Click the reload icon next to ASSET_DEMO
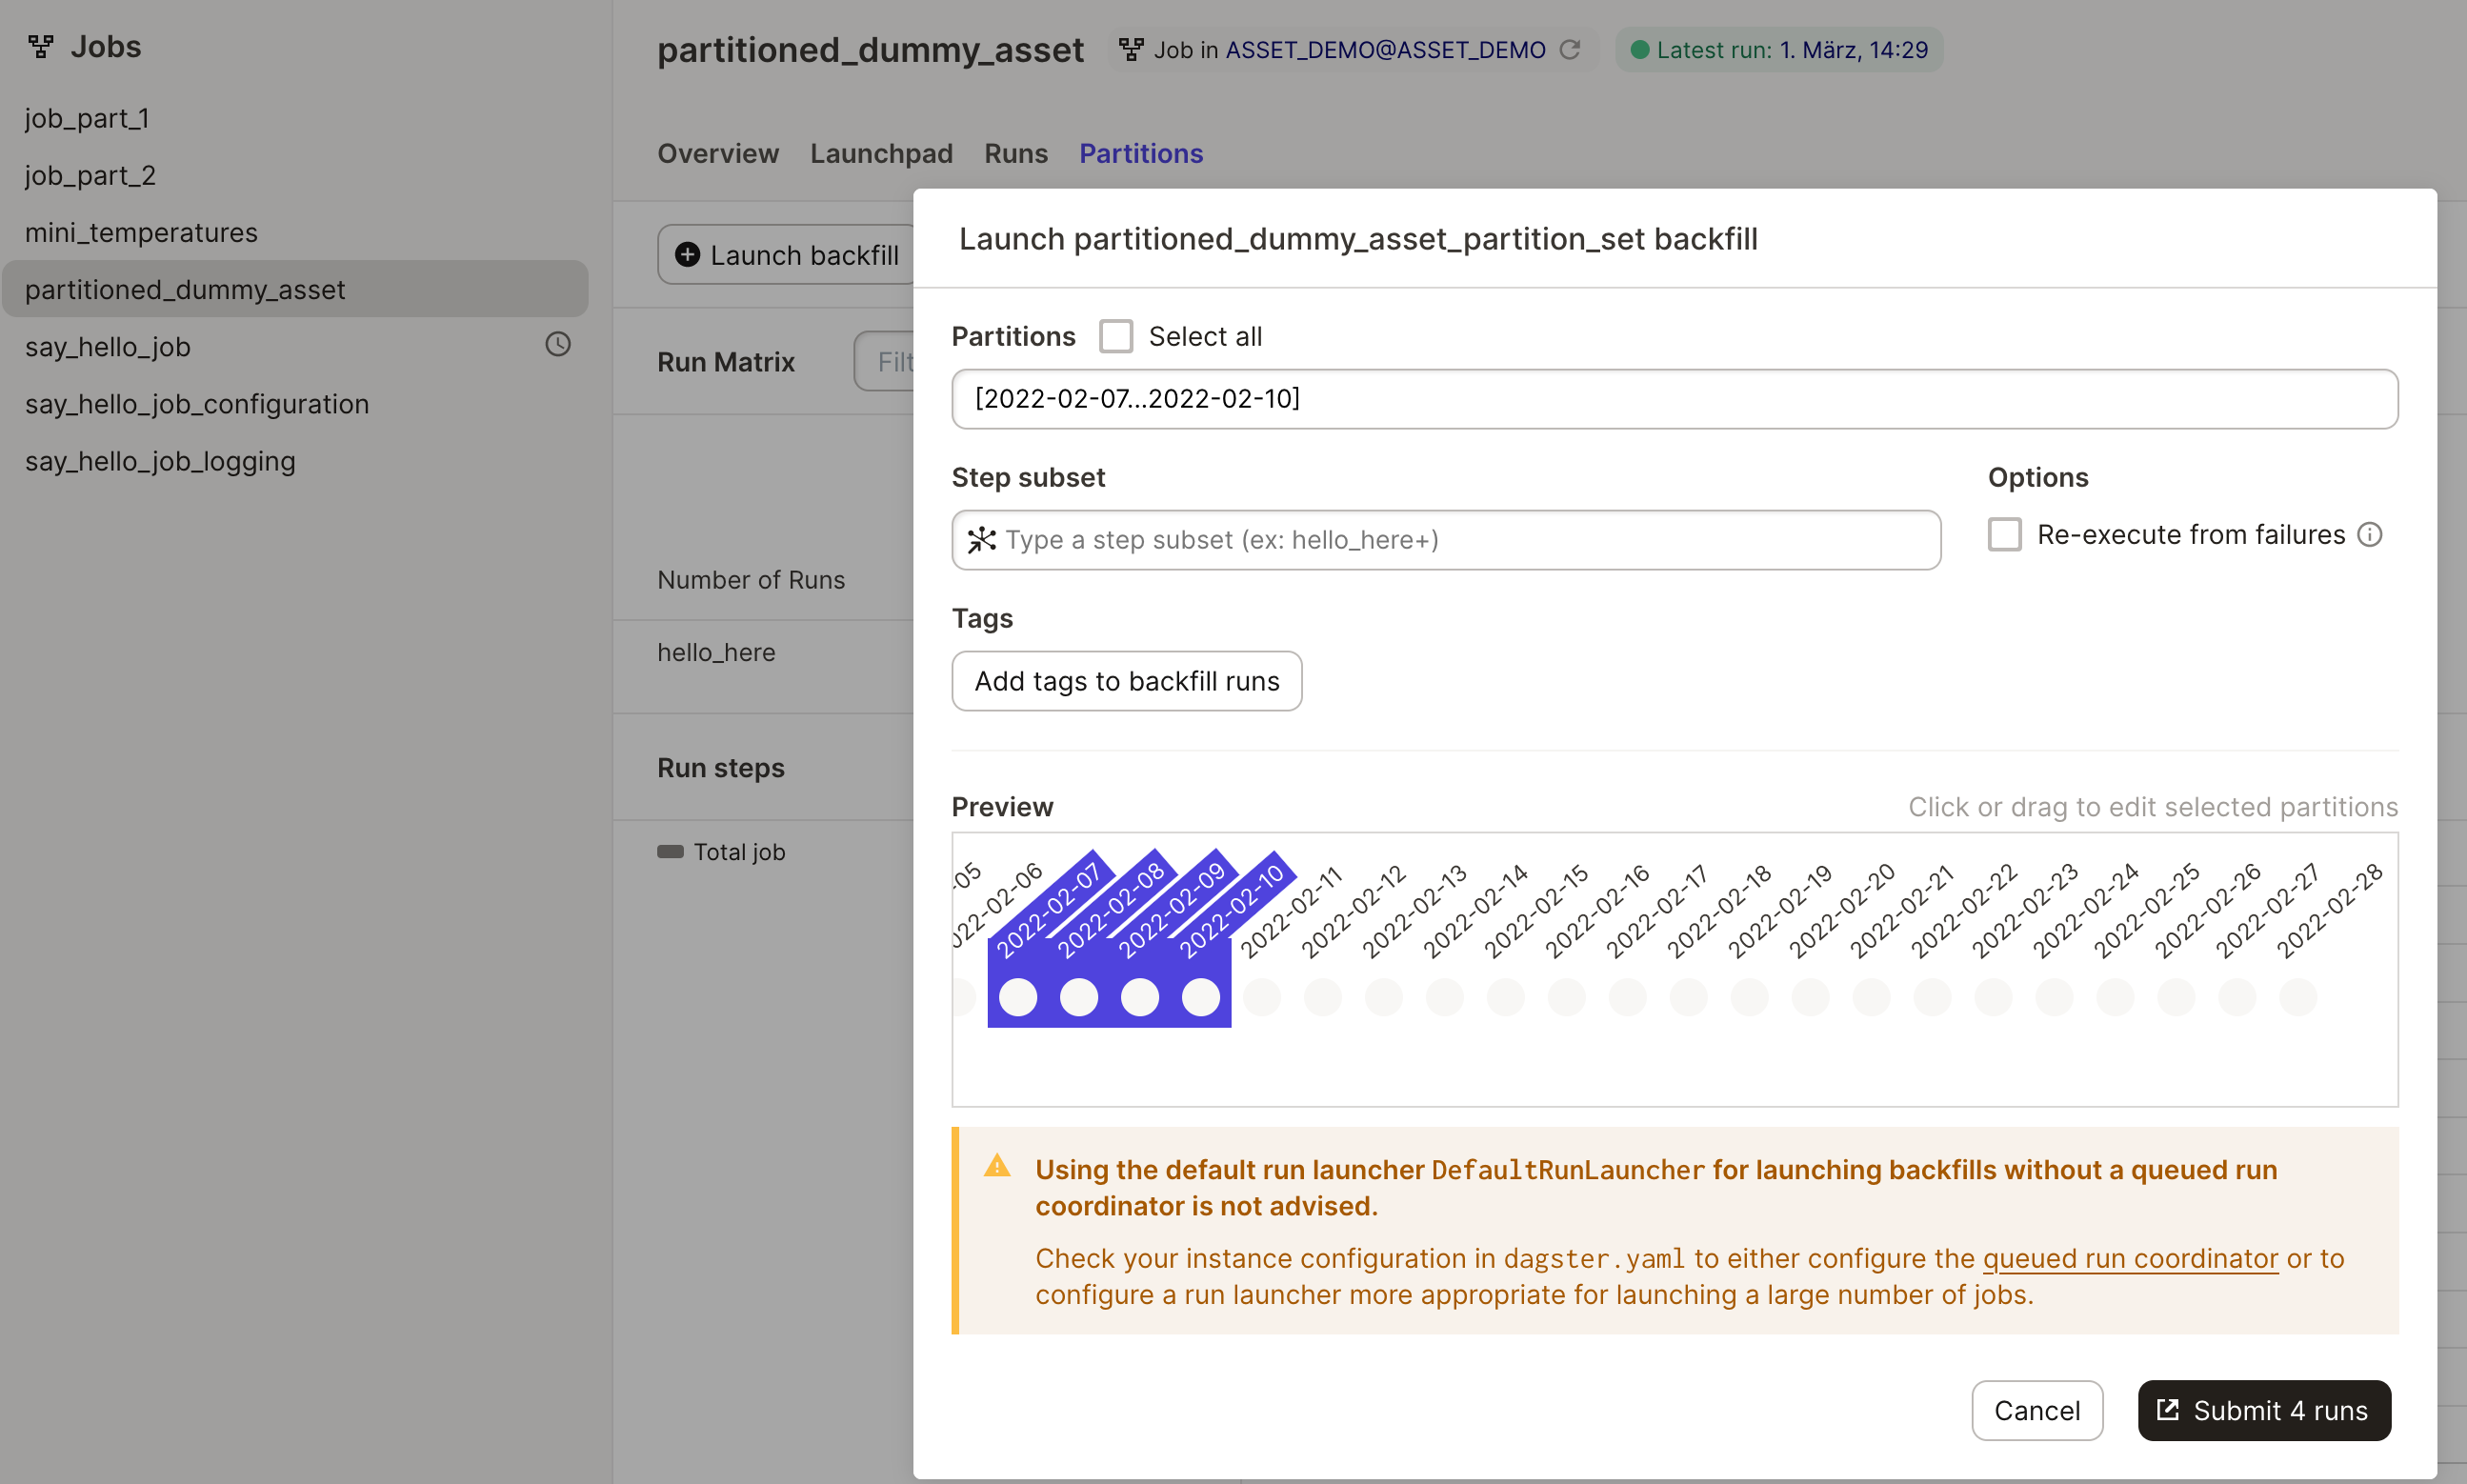 1570,49
